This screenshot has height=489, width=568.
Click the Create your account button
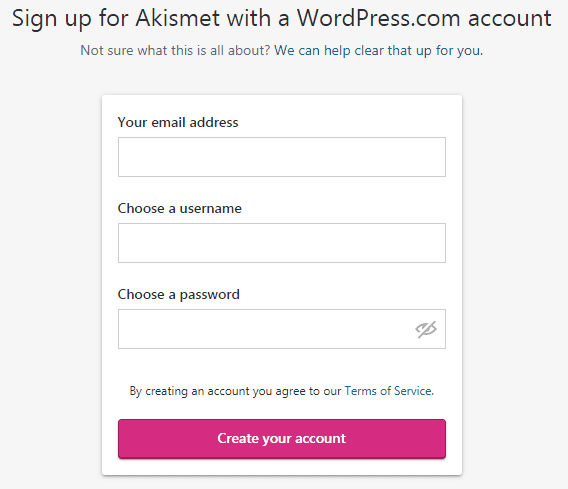point(282,439)
